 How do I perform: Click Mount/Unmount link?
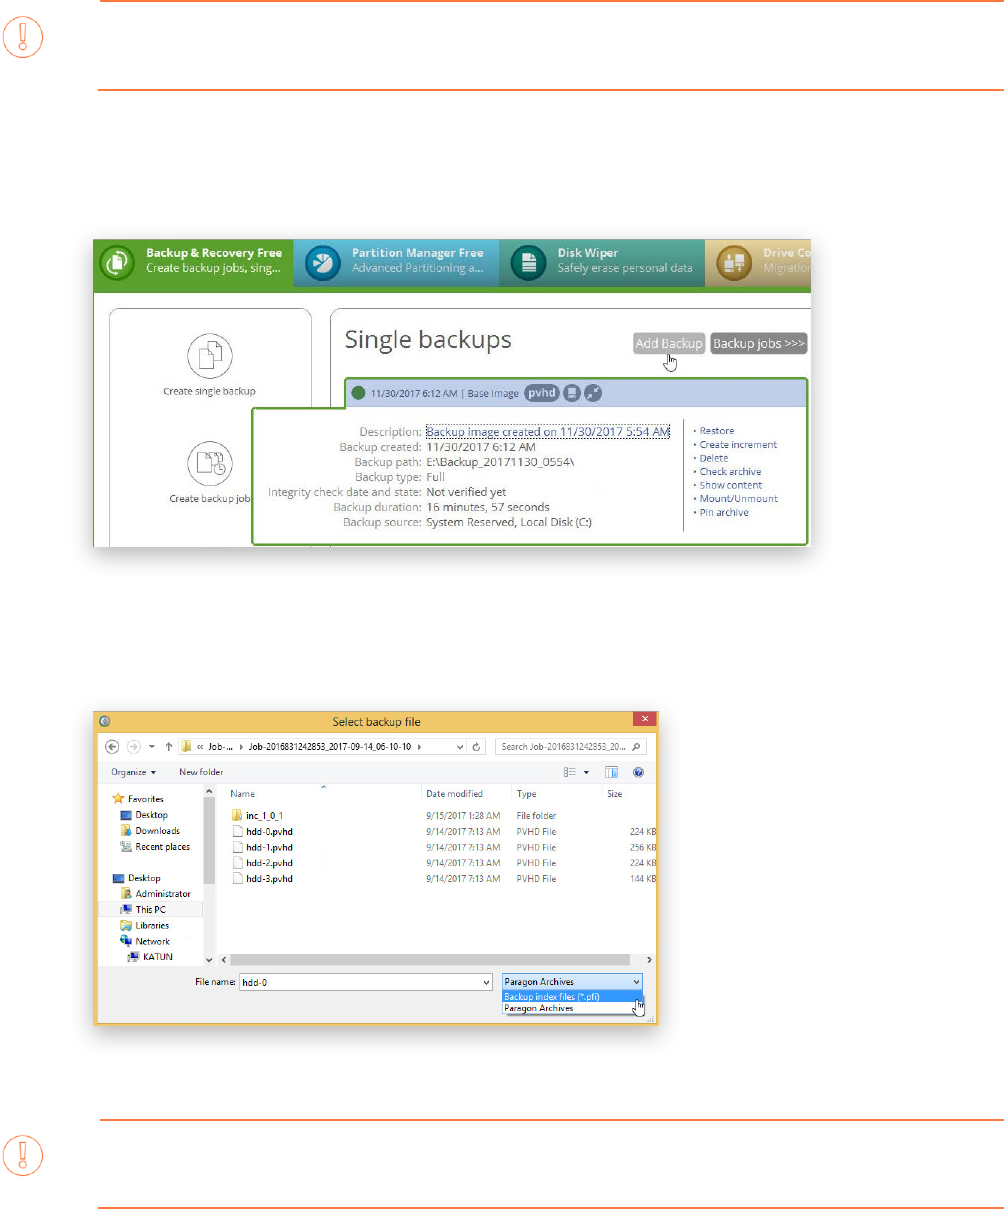coord(738,499)
